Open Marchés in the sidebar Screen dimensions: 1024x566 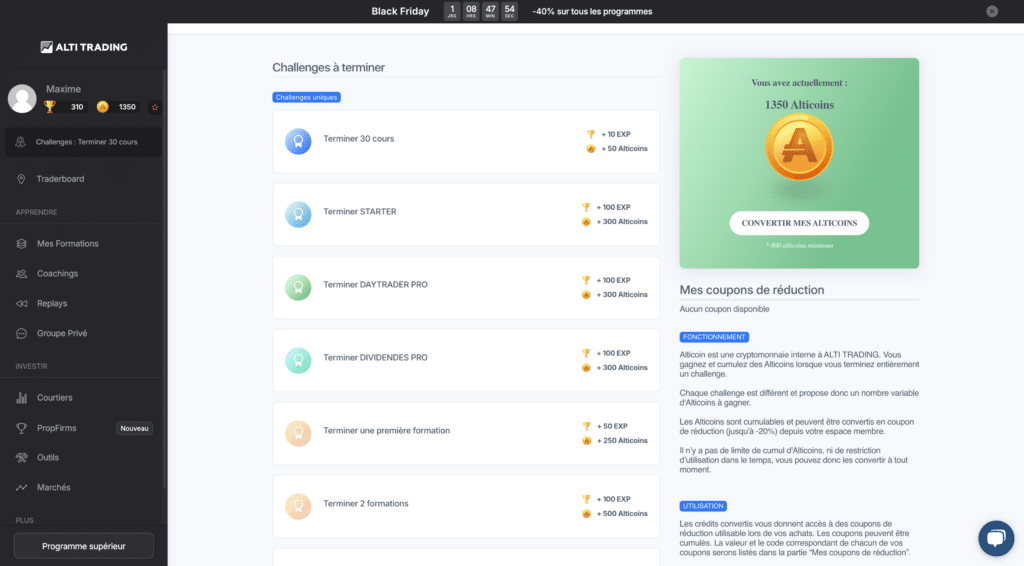[x=54, y=488]
